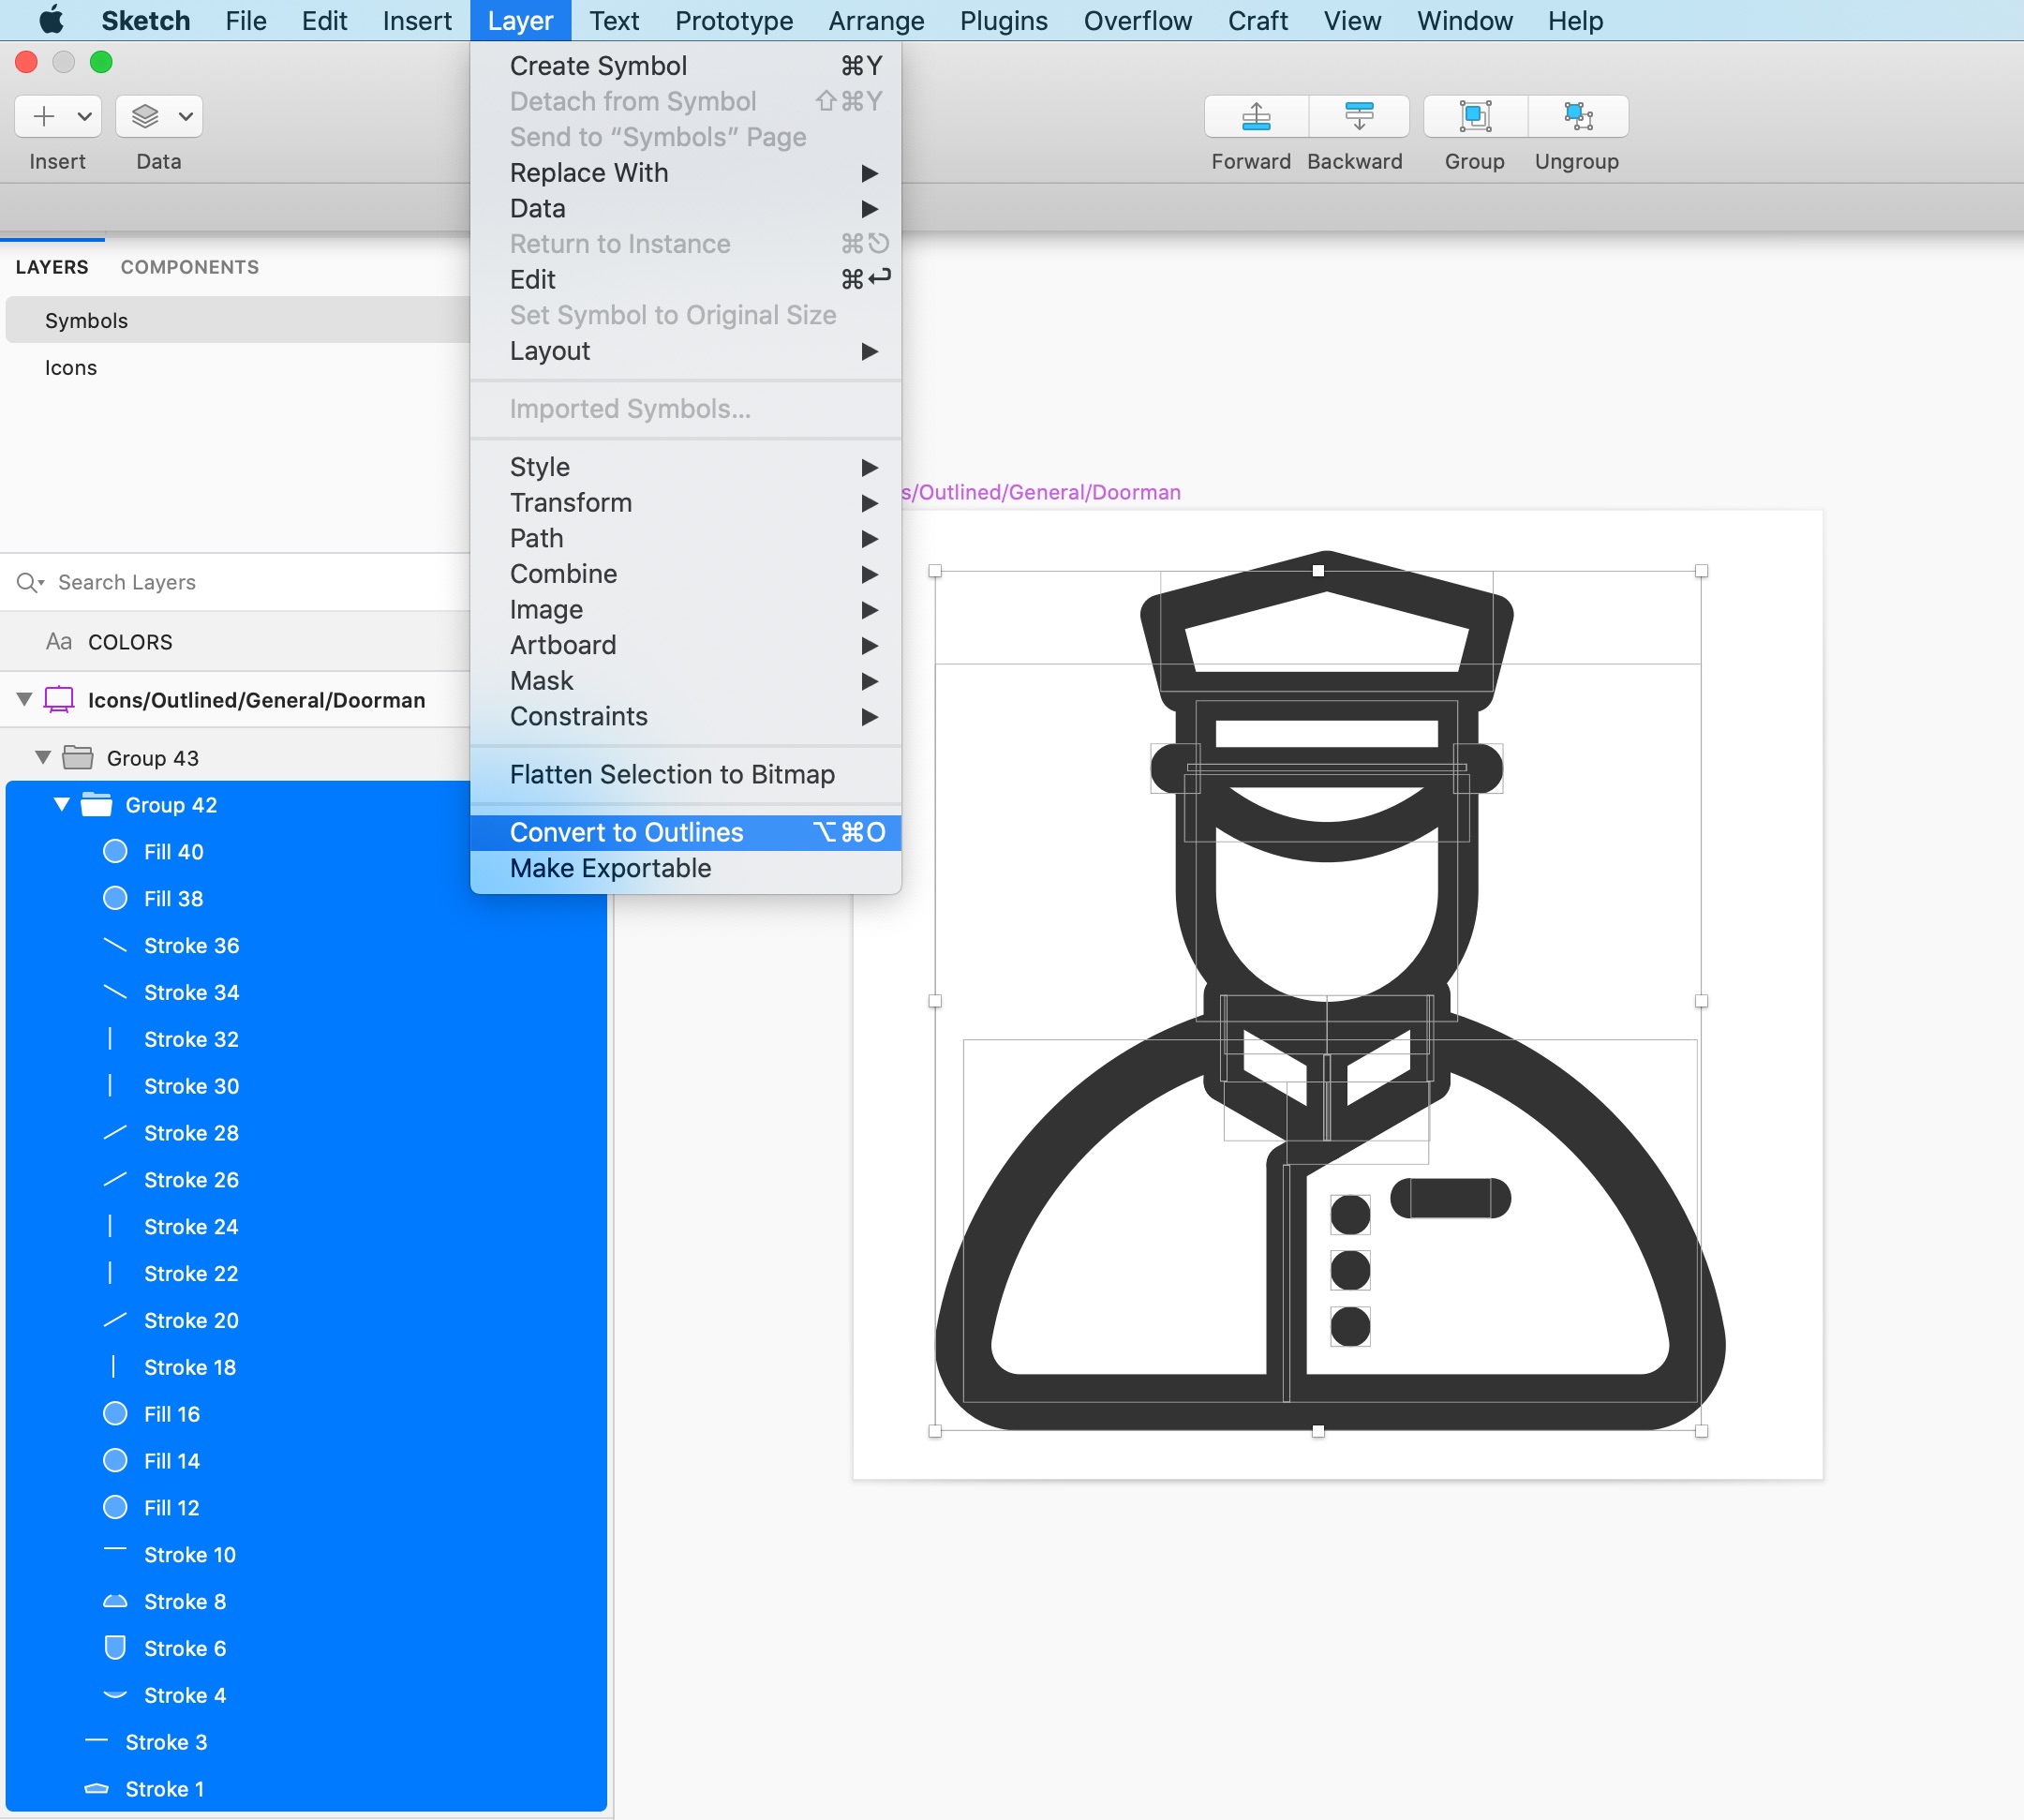This screenshot has height=1820, width=2024.
Task: Click the search magnifier icon in Layers
Action: (x=30, y=582)
